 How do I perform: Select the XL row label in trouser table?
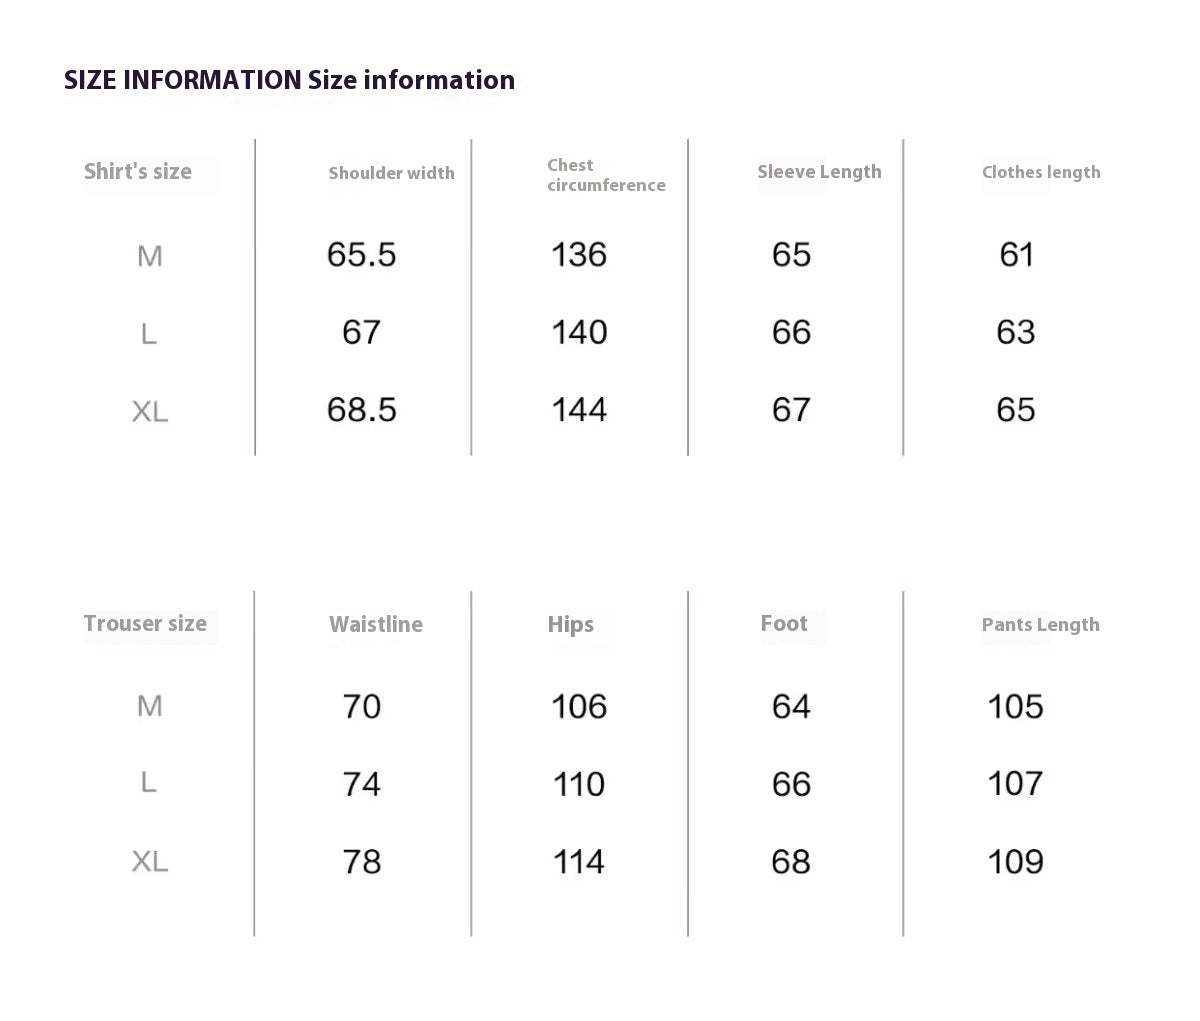coord(150,862)
